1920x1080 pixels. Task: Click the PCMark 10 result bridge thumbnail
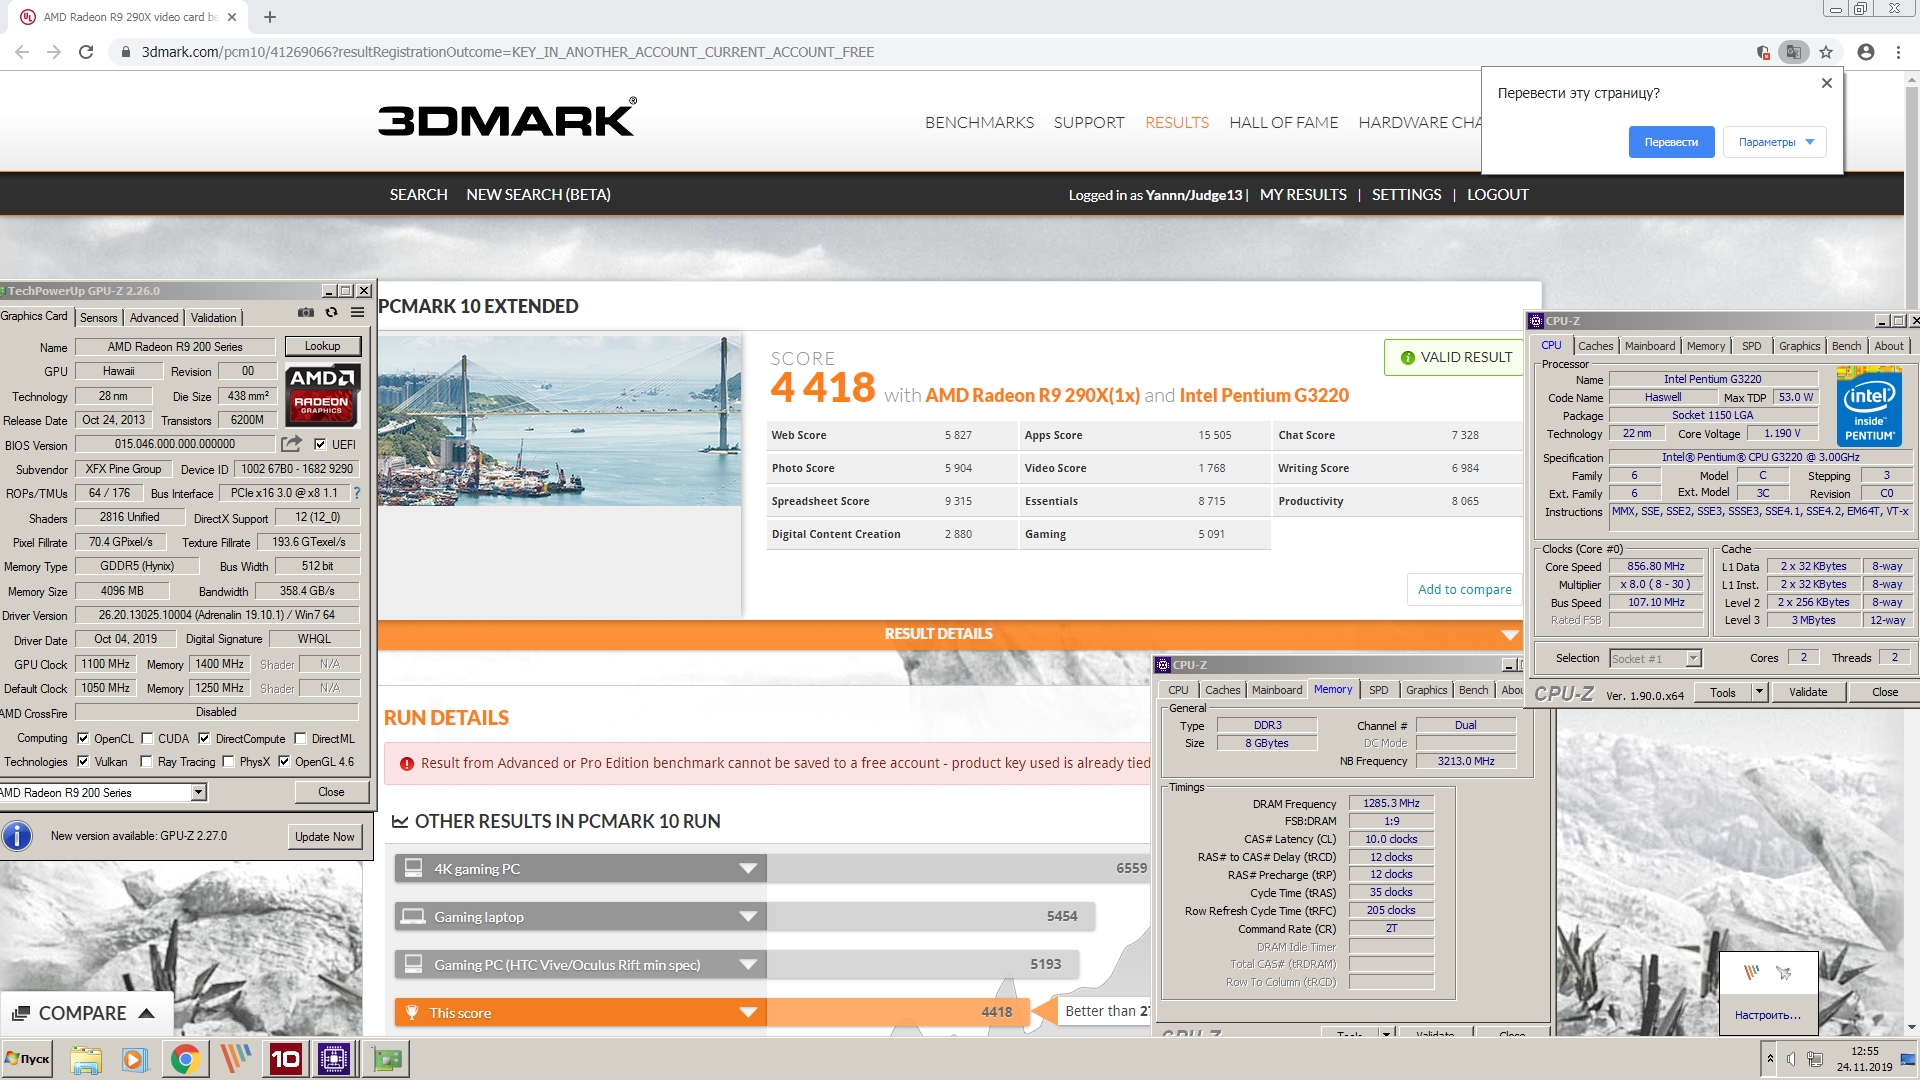pyautogui.click(x=560, y=419)
